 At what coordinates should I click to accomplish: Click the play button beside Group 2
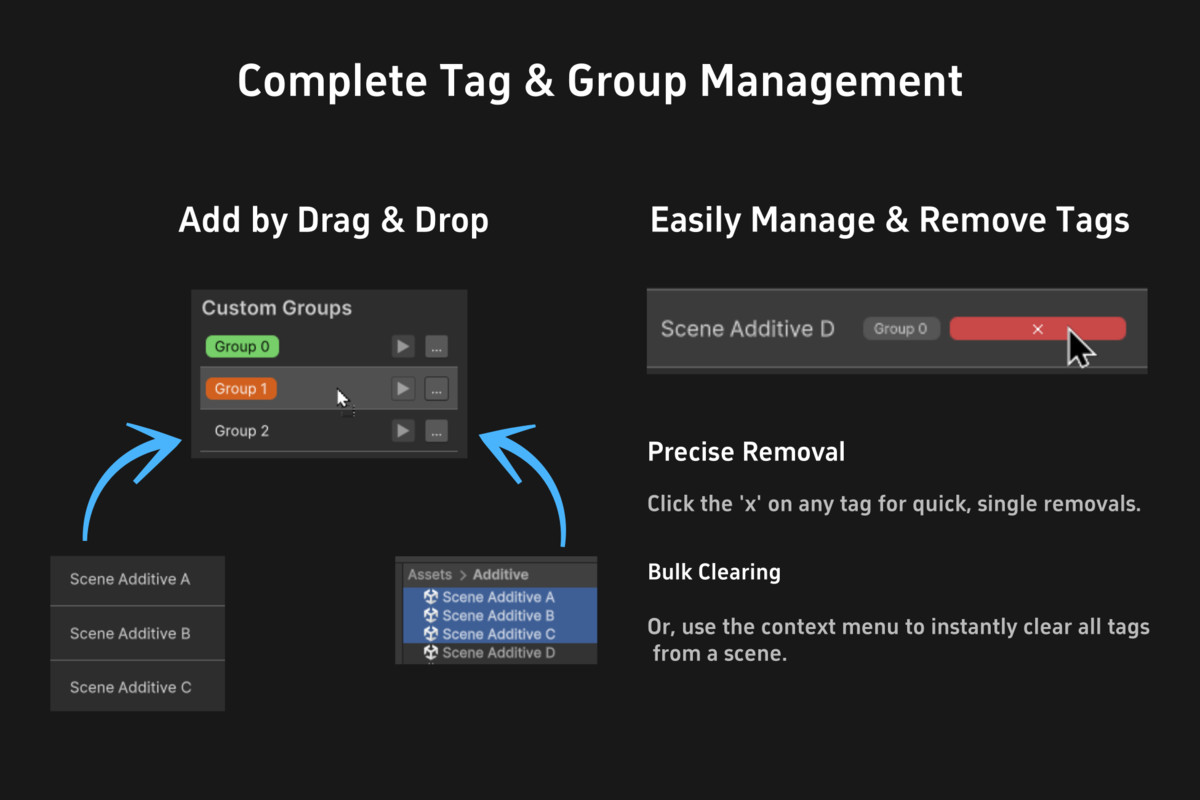402,431
